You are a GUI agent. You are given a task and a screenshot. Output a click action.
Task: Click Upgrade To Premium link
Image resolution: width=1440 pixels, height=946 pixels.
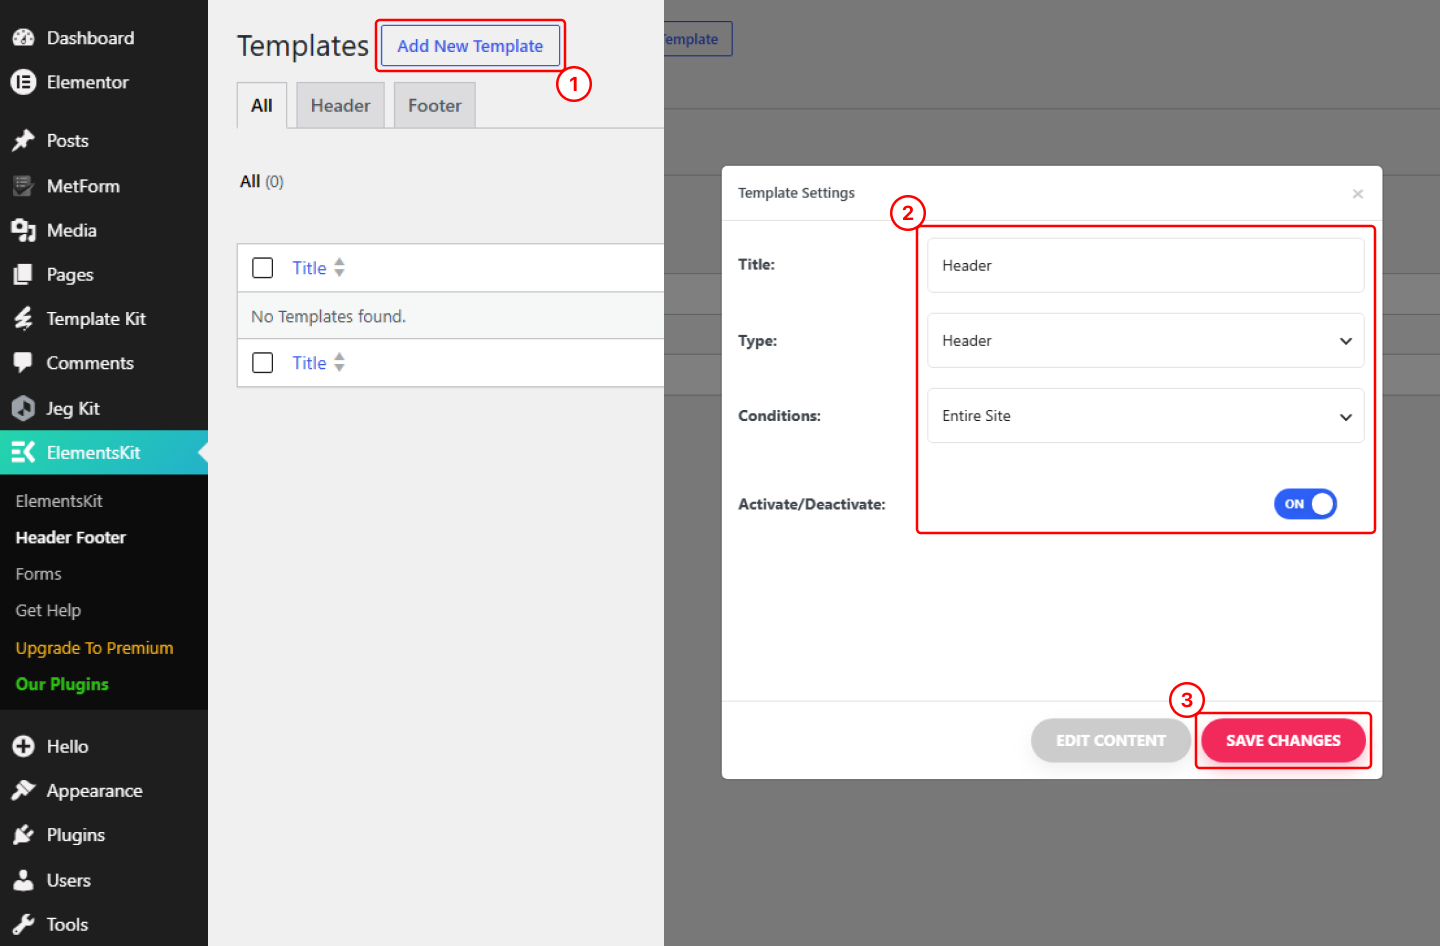pyautogui.click(x=95, y=648)
